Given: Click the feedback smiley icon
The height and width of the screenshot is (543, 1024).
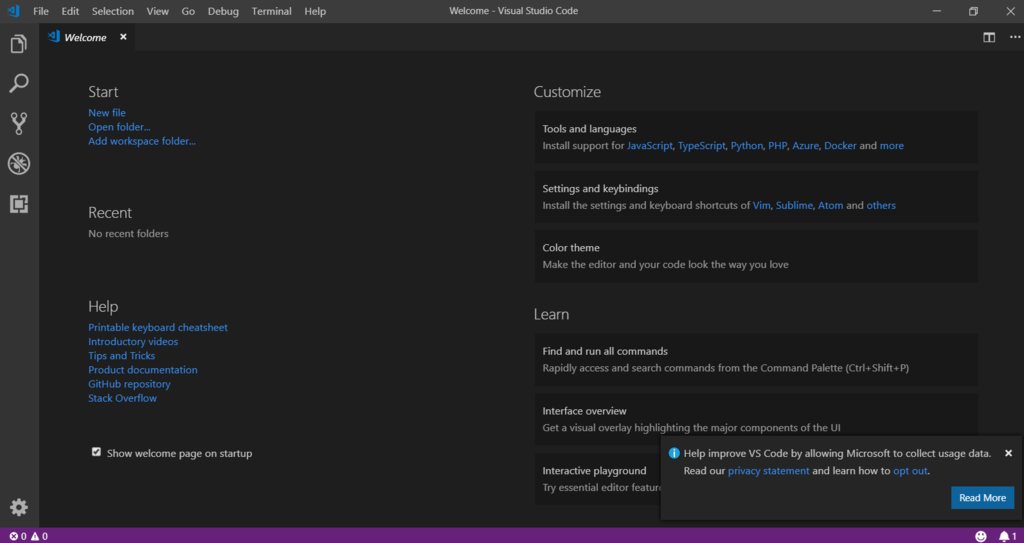Looking at the screenshot, I should (980, 536).
